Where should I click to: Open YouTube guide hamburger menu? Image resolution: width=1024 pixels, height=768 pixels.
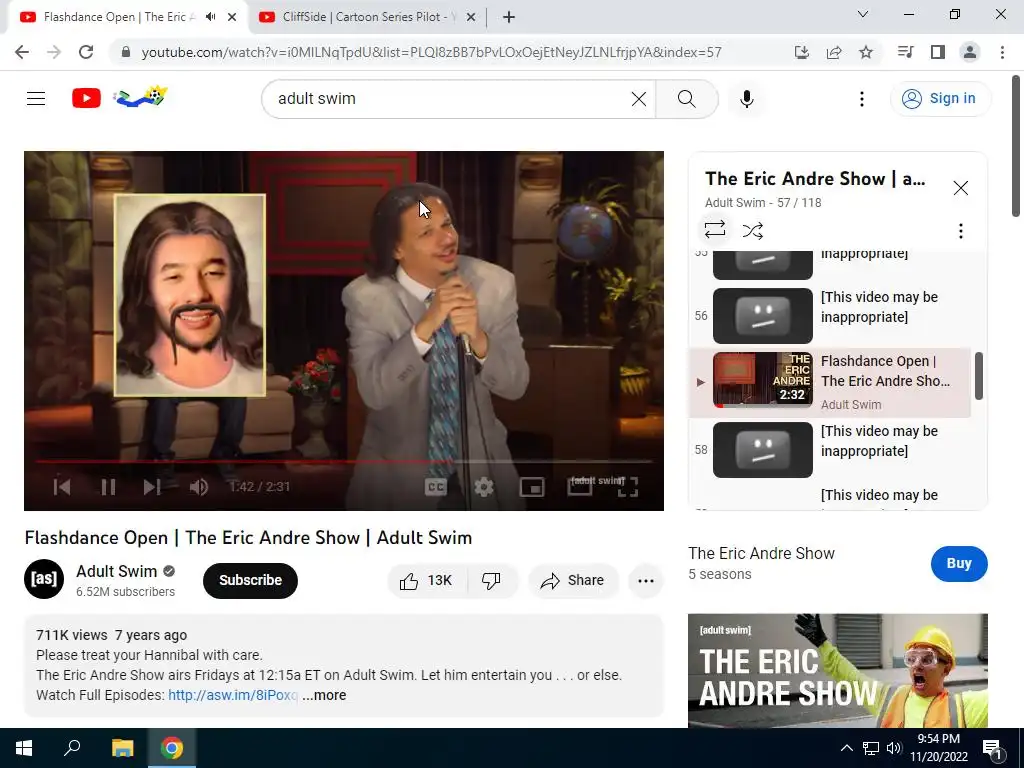tap(36, 99)
